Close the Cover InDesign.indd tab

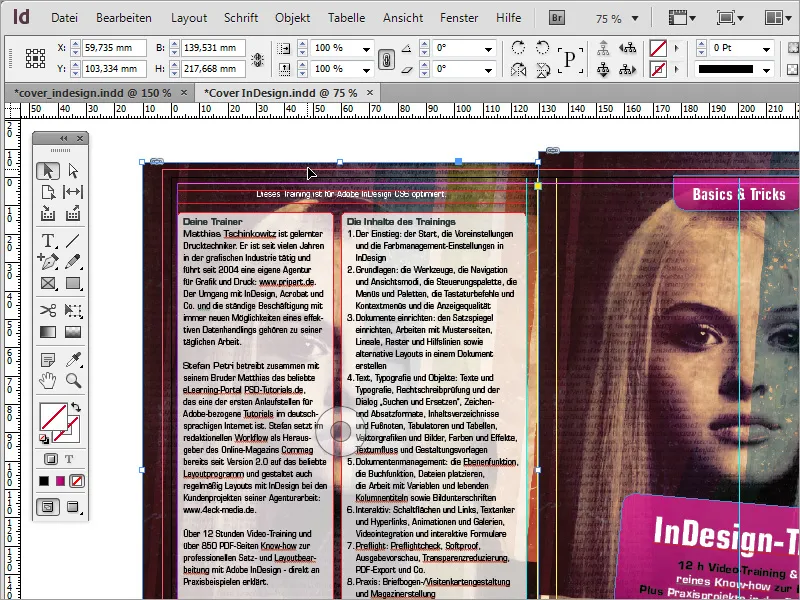pos(370,93)
